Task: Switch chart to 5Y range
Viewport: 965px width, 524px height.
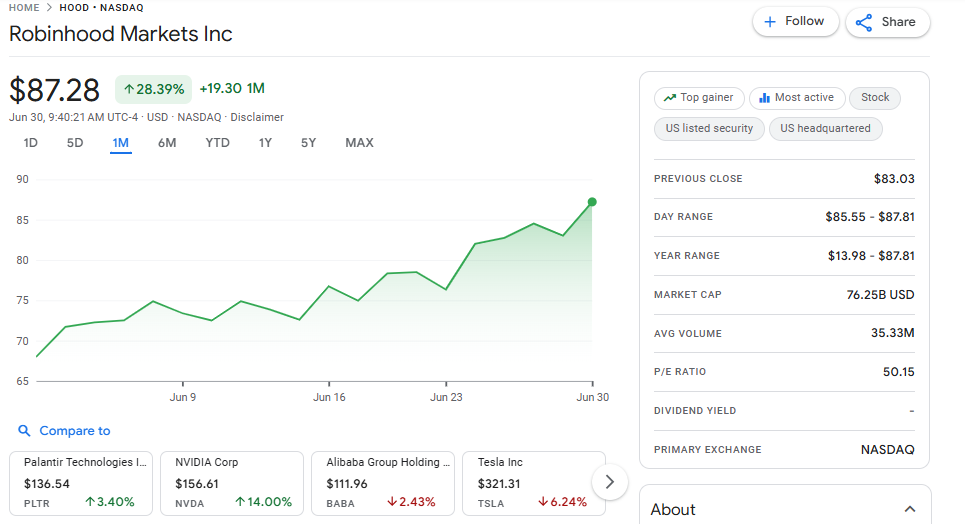Action: [308, 143]
